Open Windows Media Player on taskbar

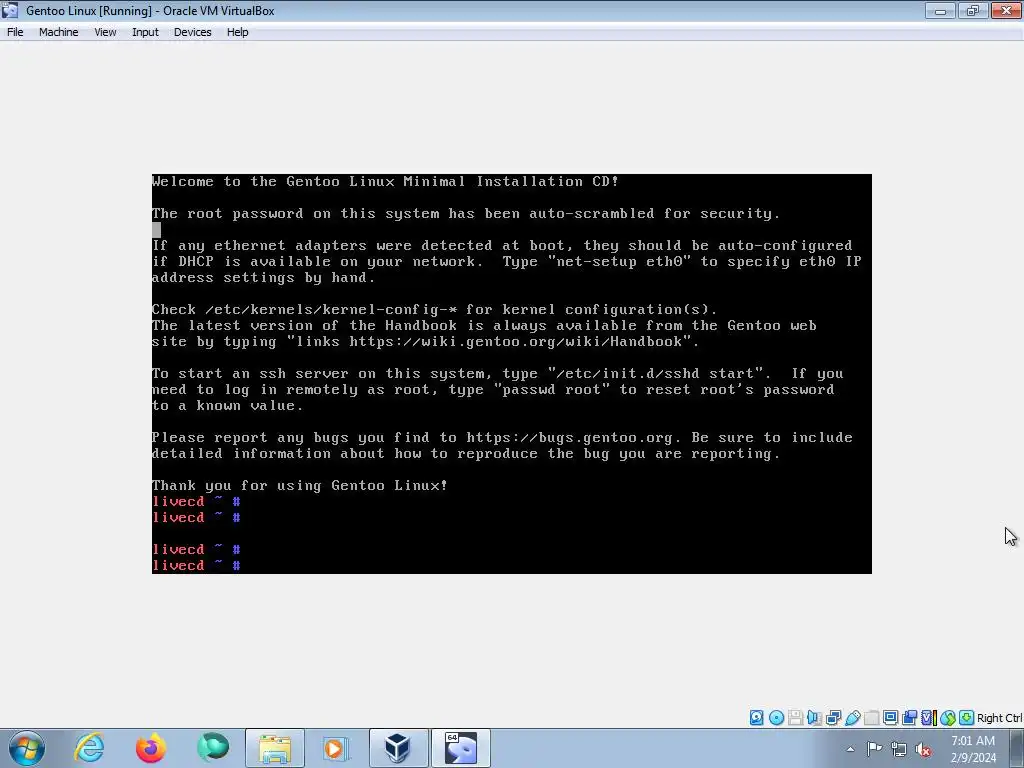(x=336, y=748)
